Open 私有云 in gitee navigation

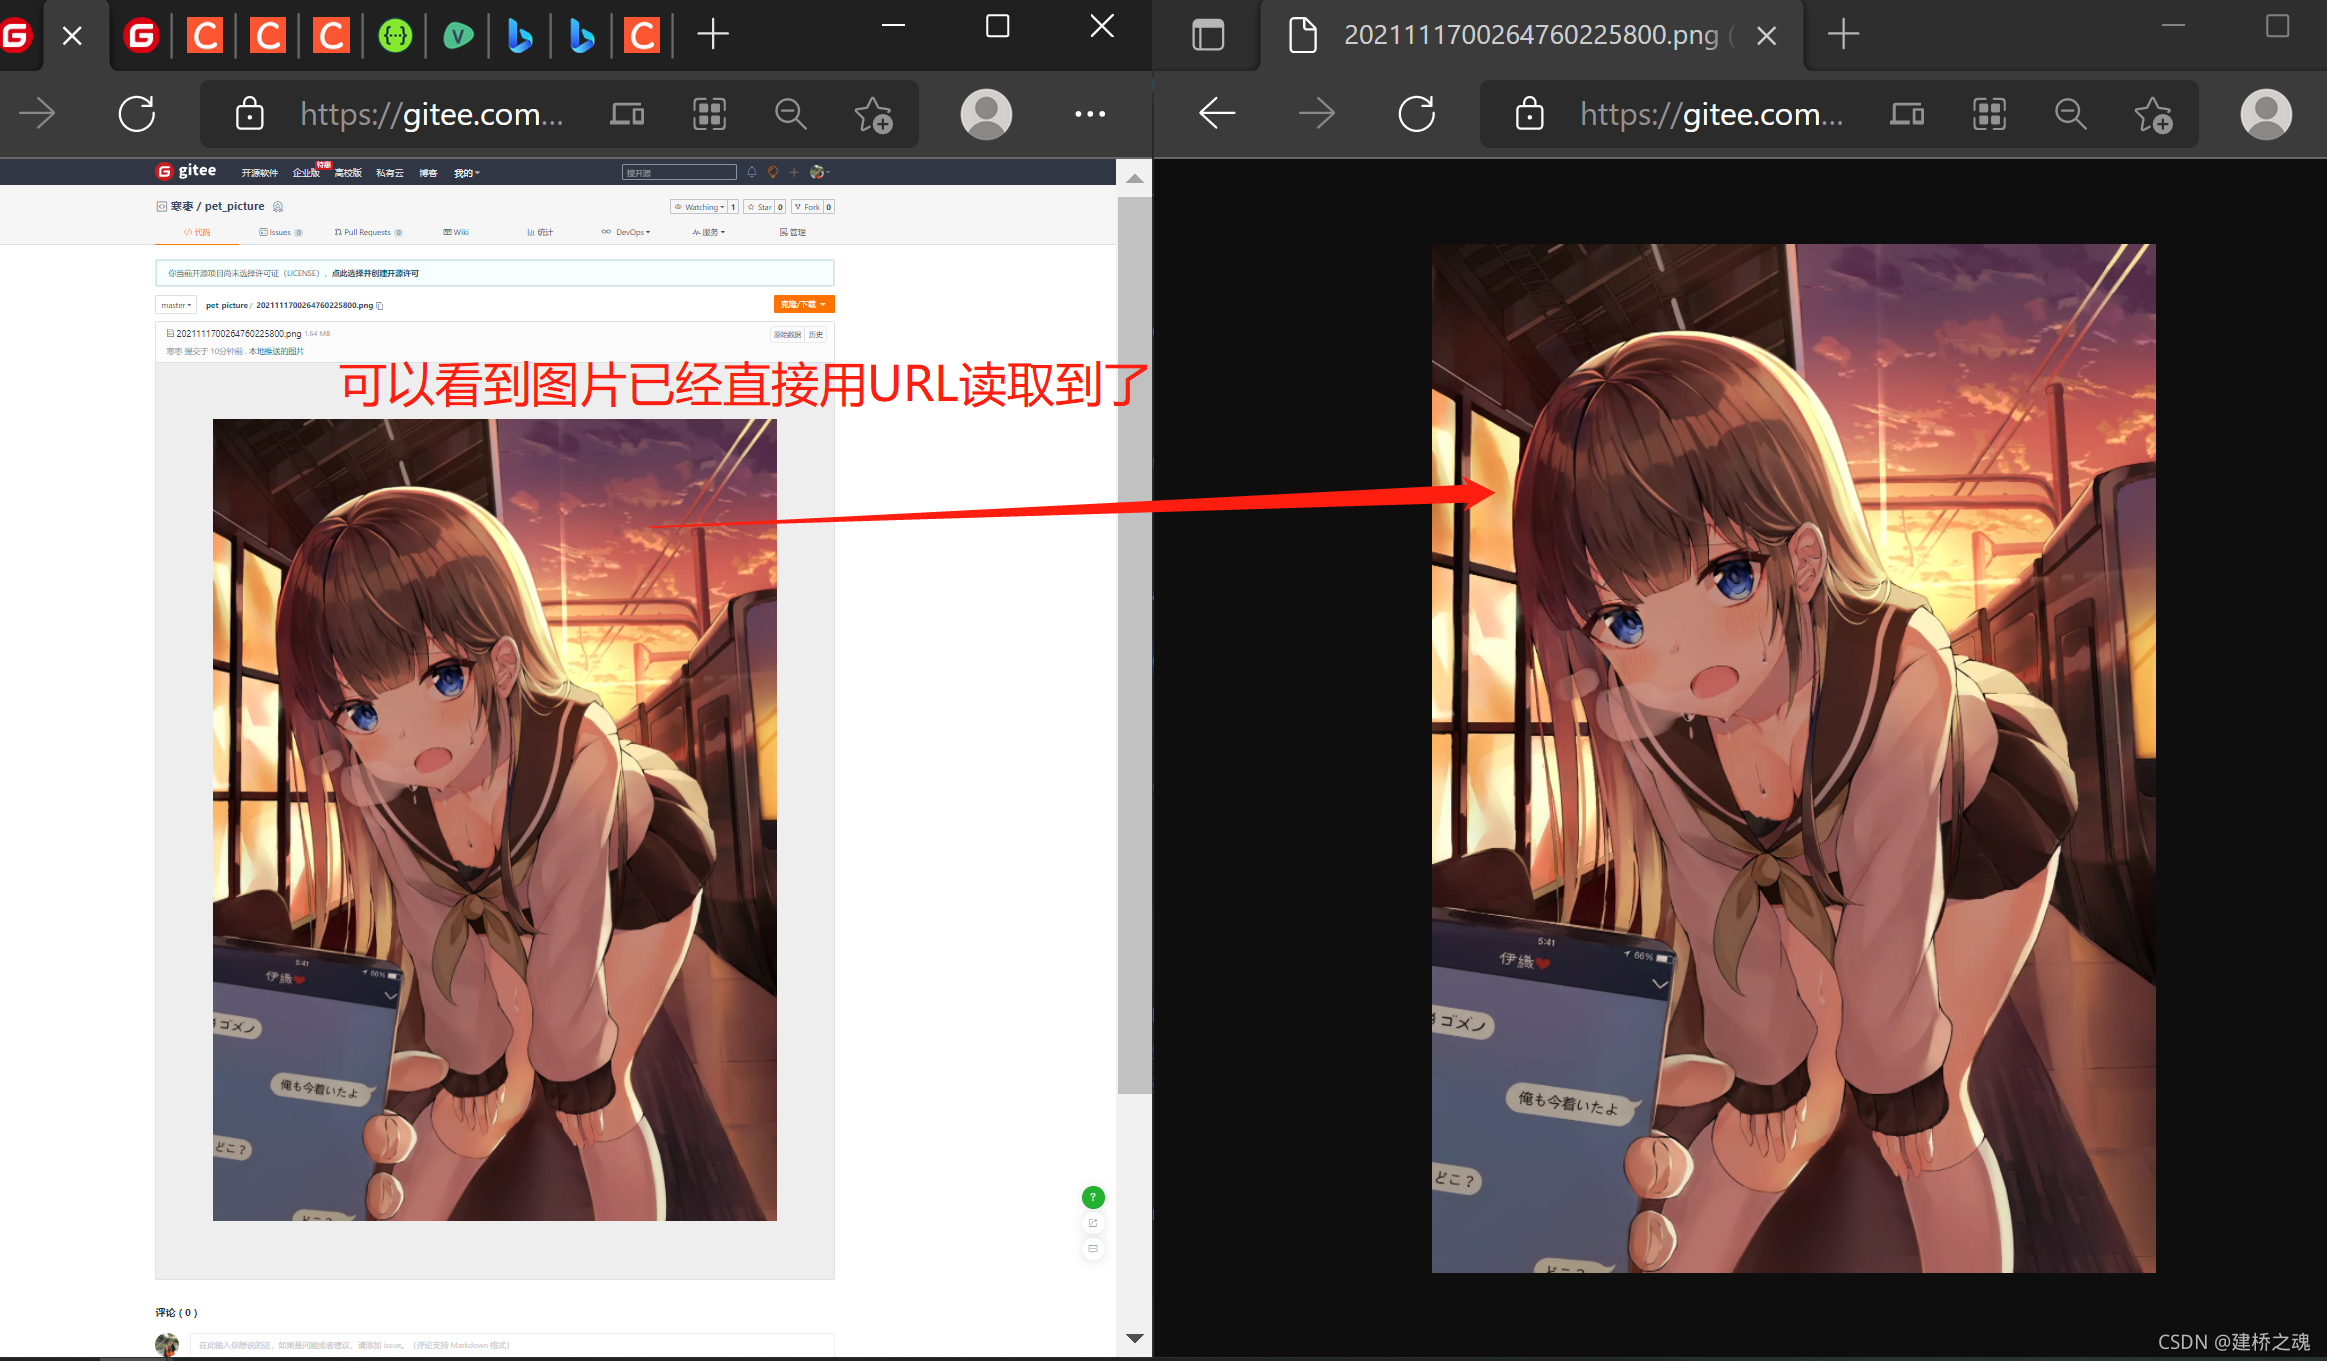pos(390,173)
